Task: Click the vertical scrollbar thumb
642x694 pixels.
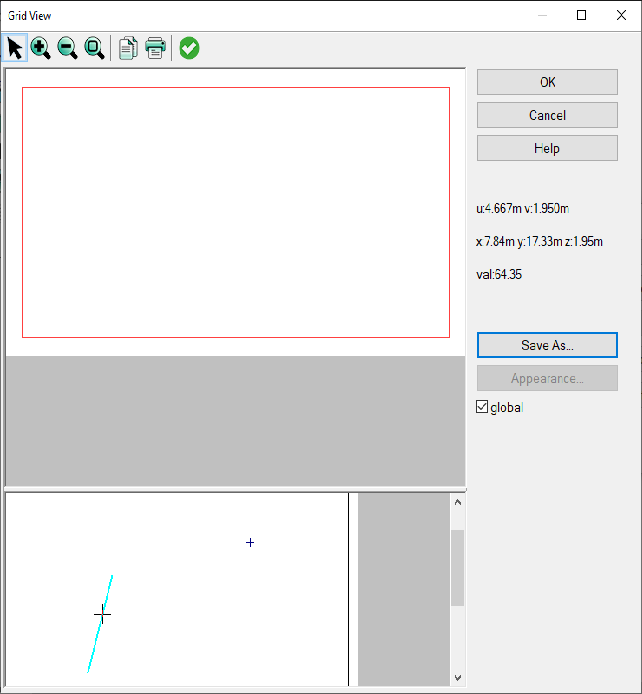Action: 457,568
